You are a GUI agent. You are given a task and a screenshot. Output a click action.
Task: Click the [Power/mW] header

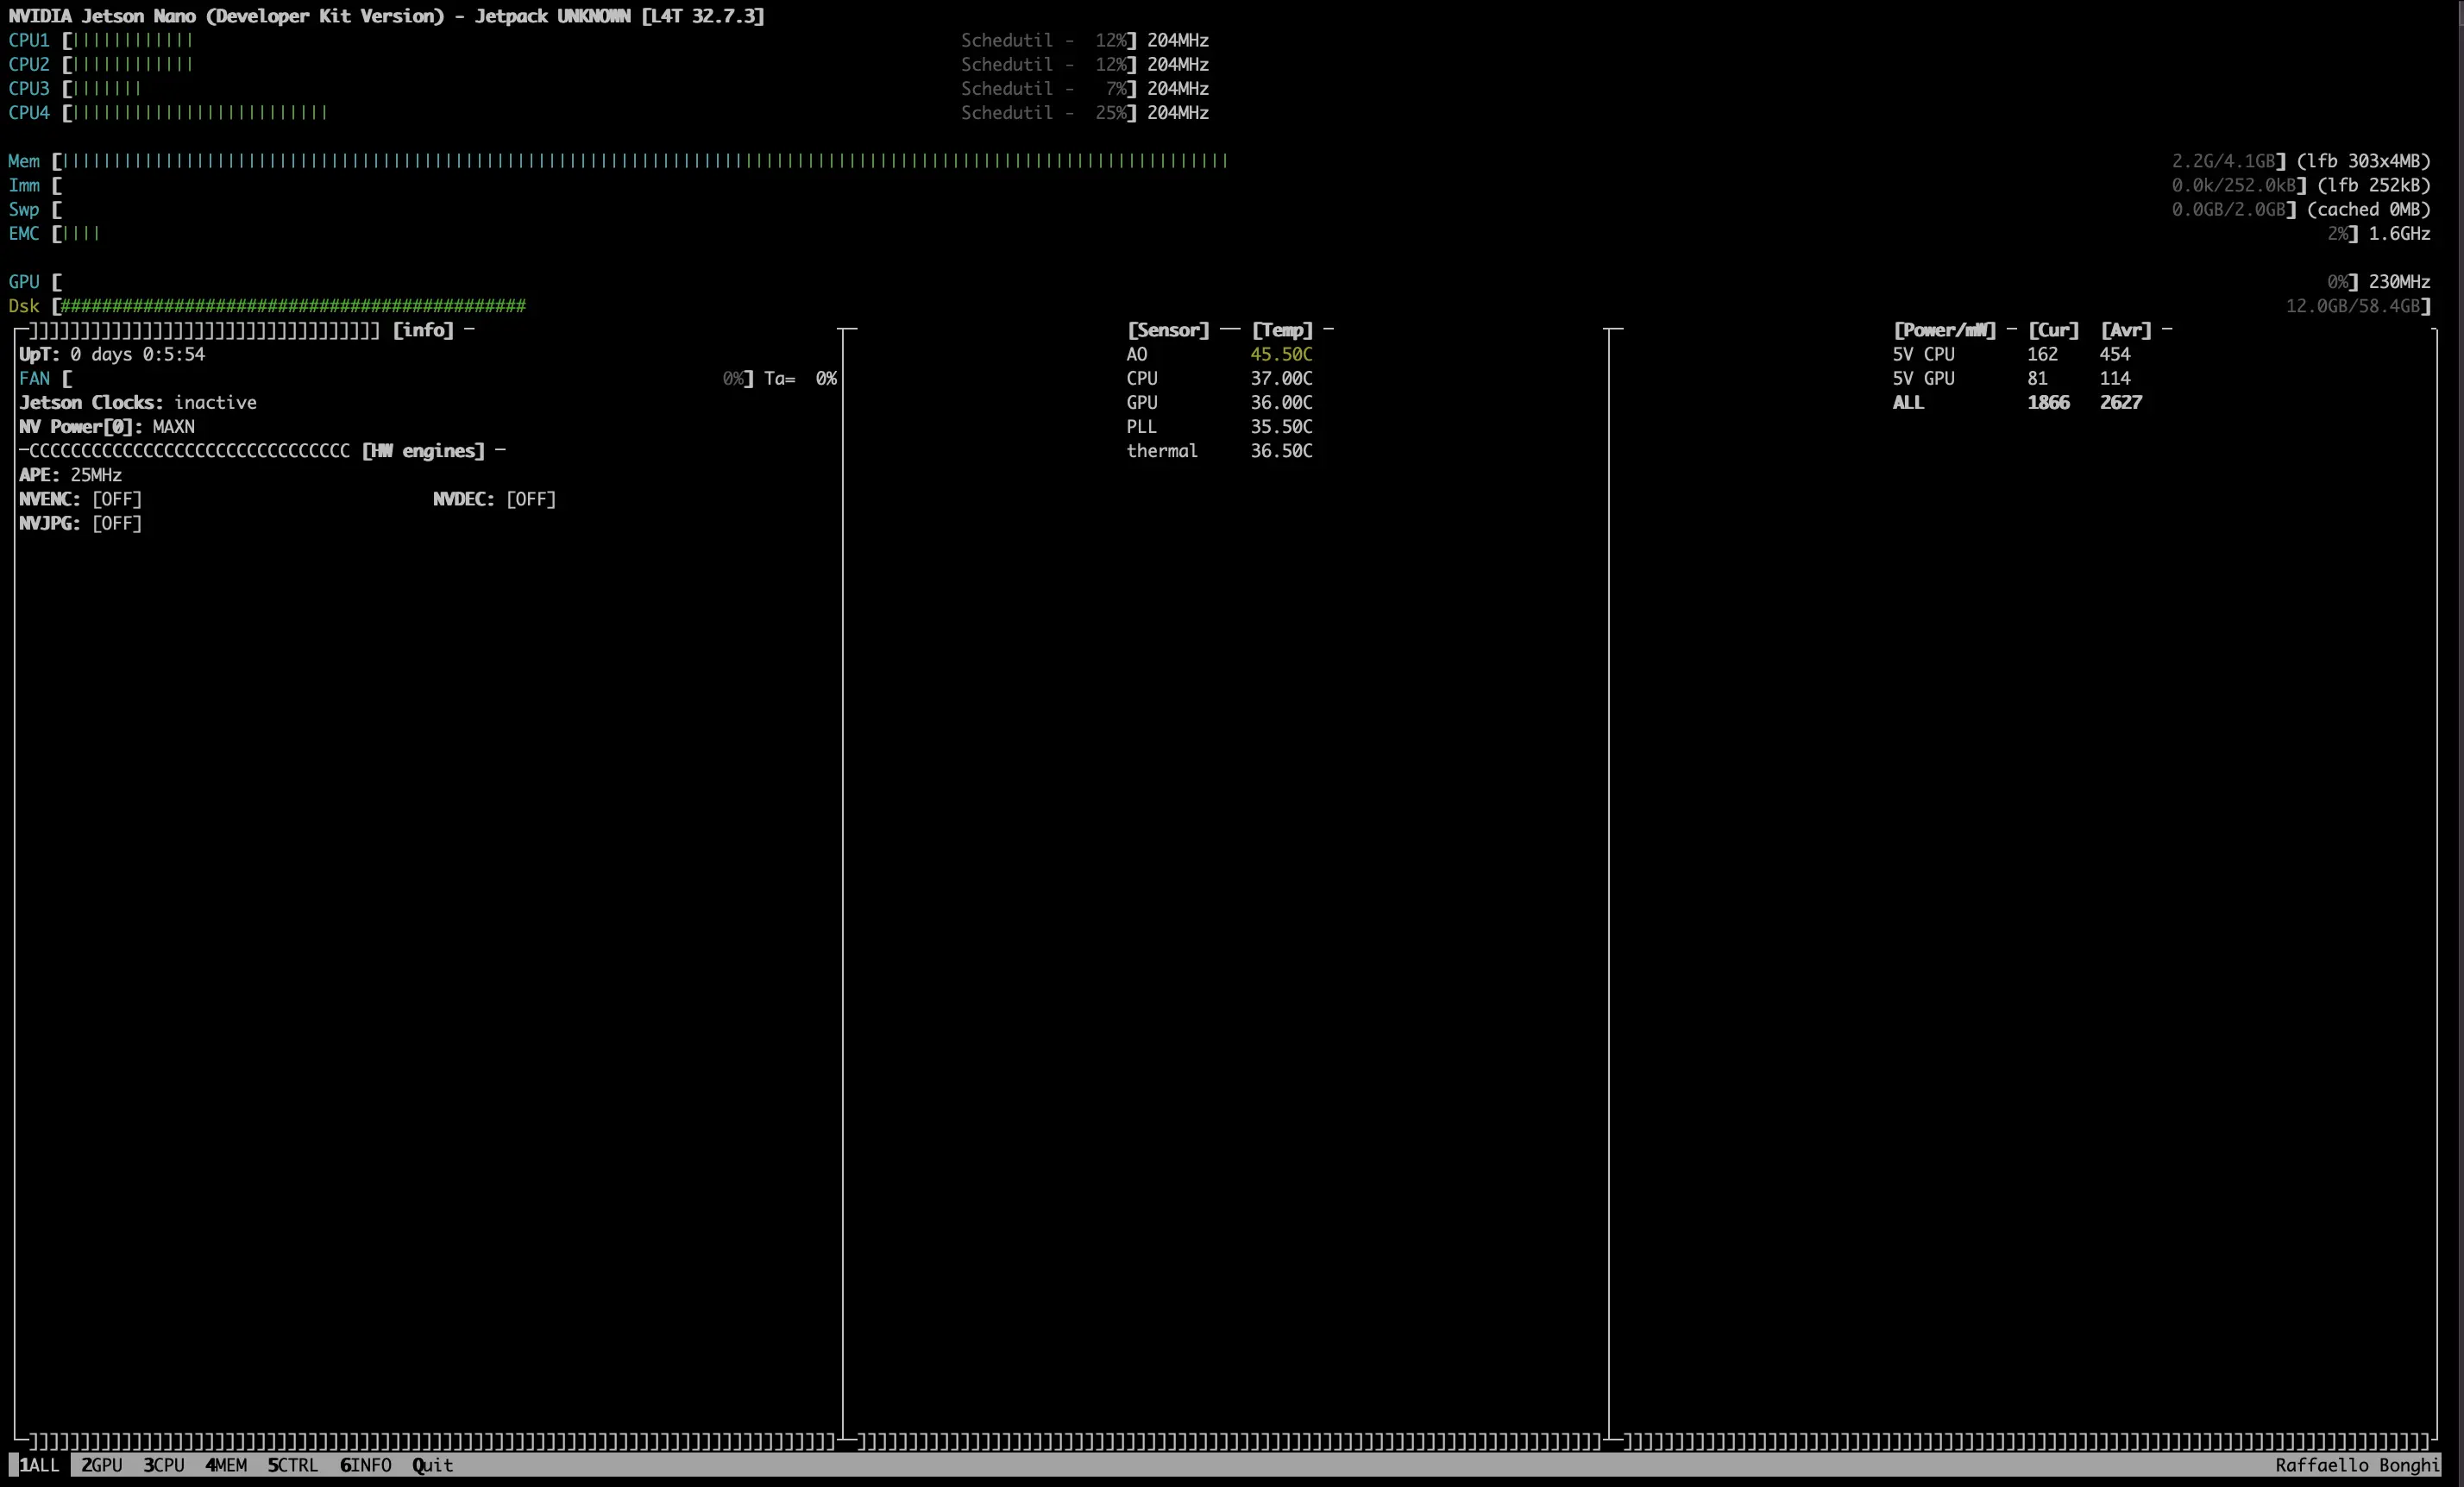click(x=1944, y=330)
